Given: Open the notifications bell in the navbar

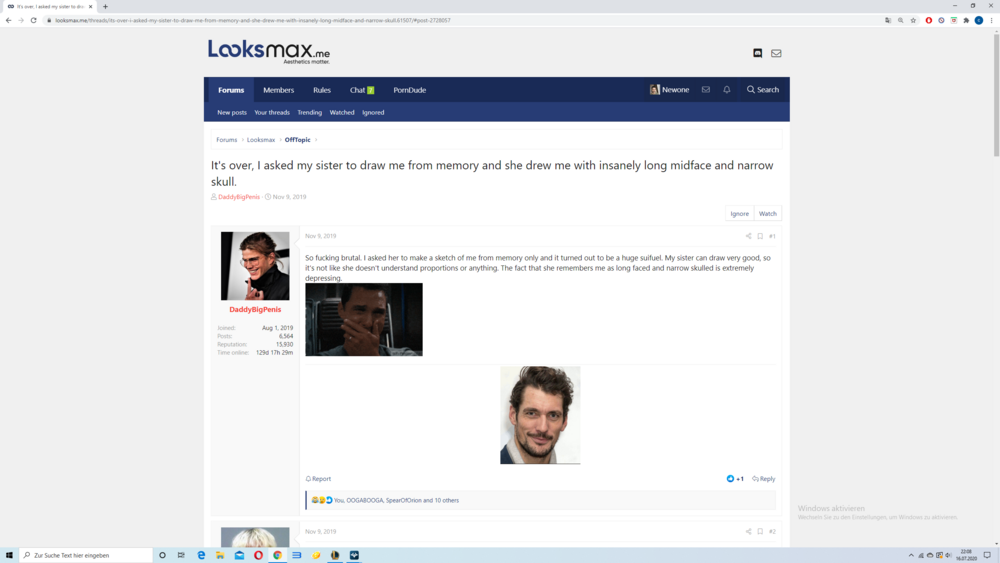Looking at the screenshot, I should tap(727, 90).
